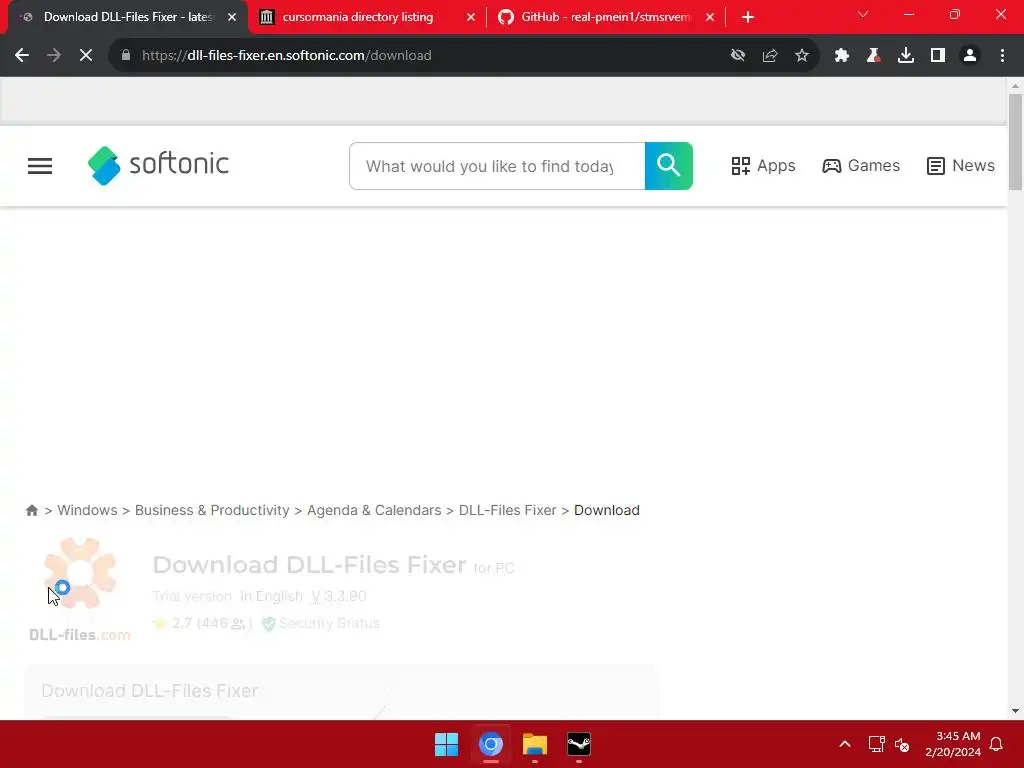The image size is (1024, 768).
Task: Open the Extensions puzzle icon
Action: tap(842, 56)
